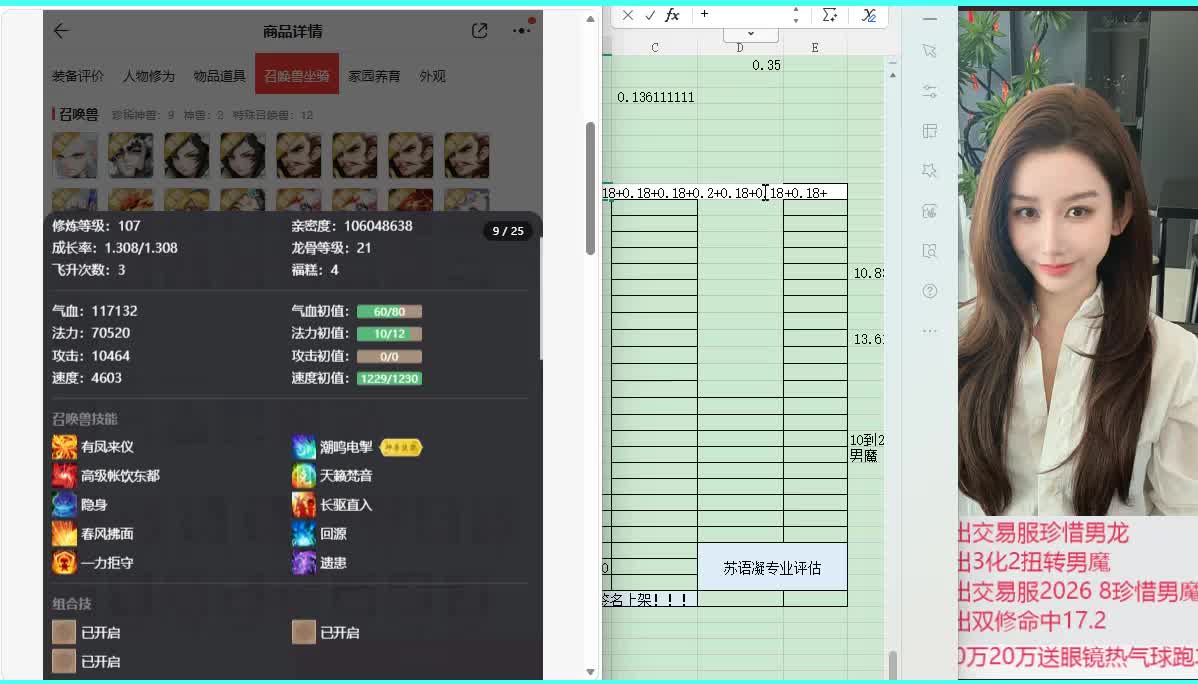Screen dimensions: 1198x684
Task: Open the three-dot more menu with red dot
Action: click(522, 30)
